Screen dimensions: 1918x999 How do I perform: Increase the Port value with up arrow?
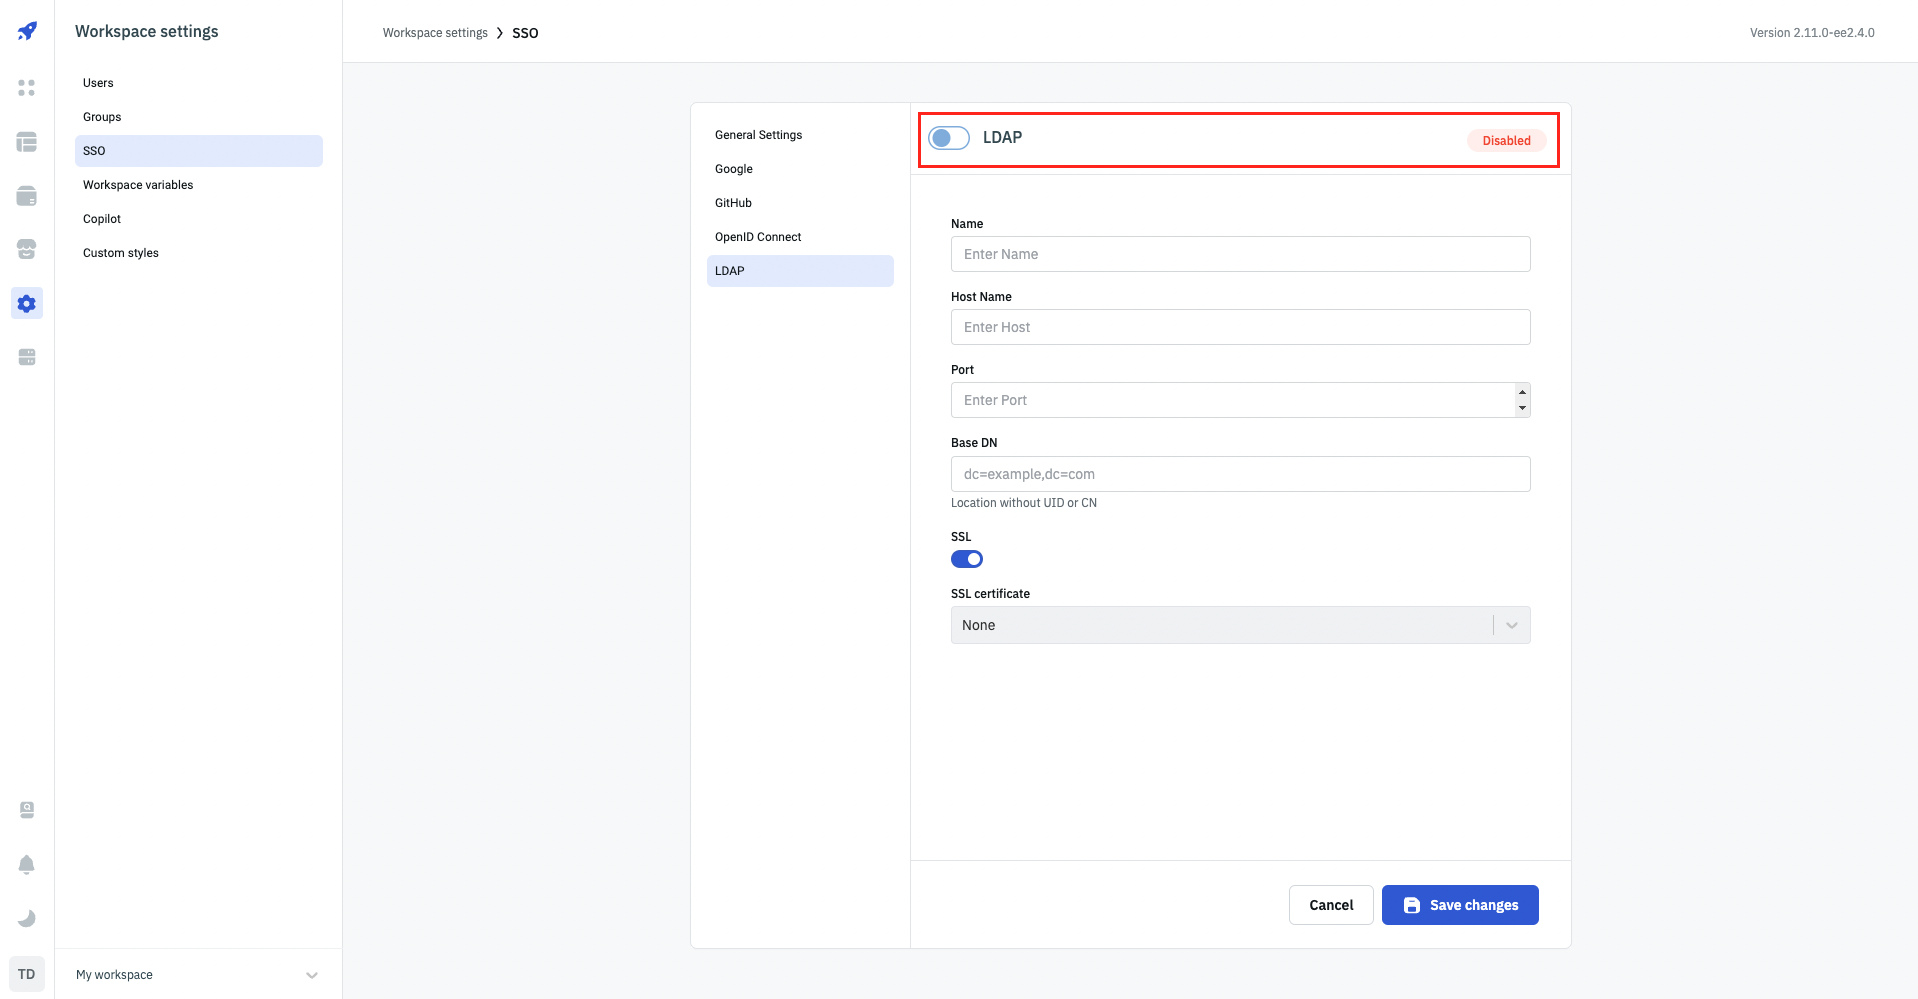1522,392
